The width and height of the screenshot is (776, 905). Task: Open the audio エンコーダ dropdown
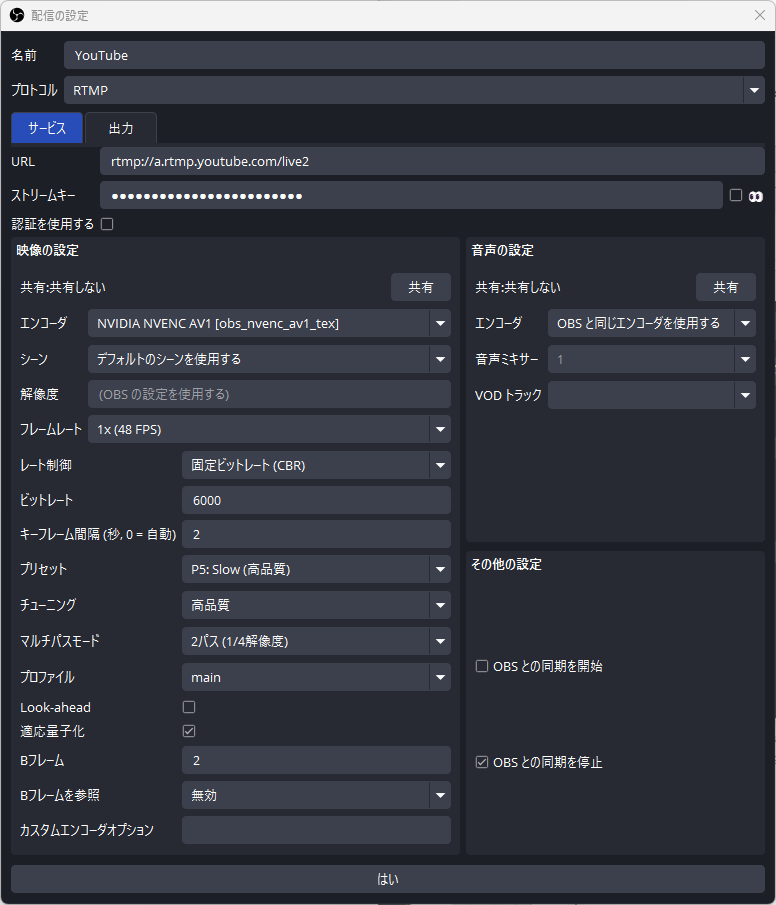[652, 323]
